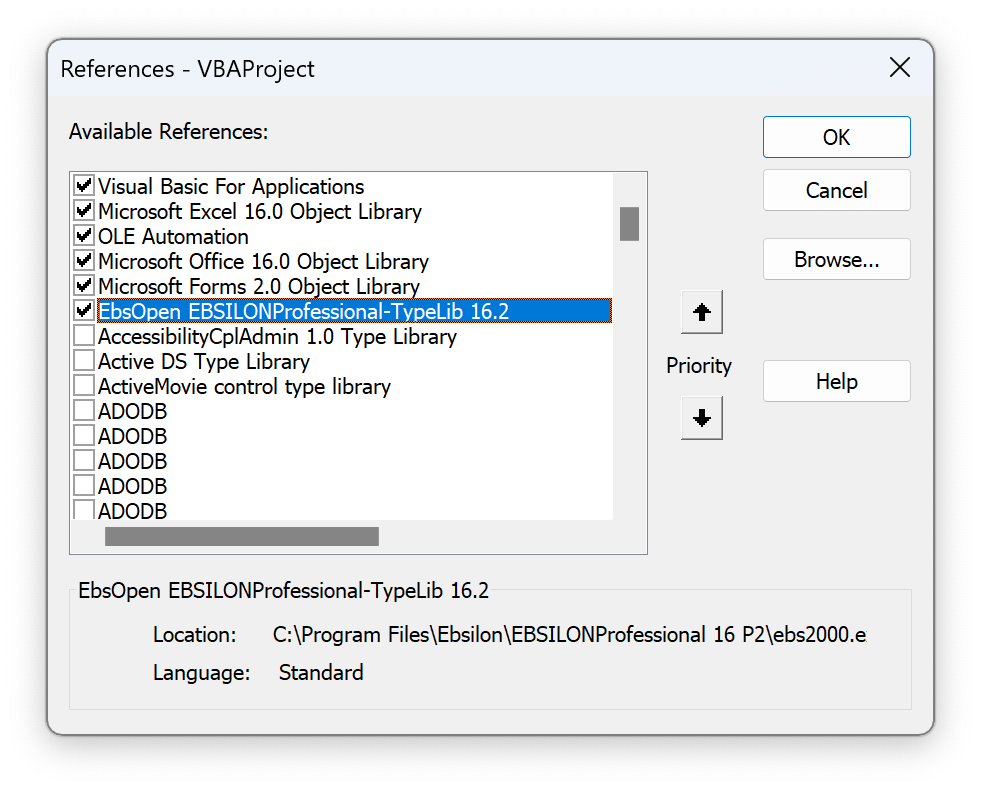The height and width of the screenshot is (790, 982).
Task: Click the Language value Standard
Action: tap(321, 673)
